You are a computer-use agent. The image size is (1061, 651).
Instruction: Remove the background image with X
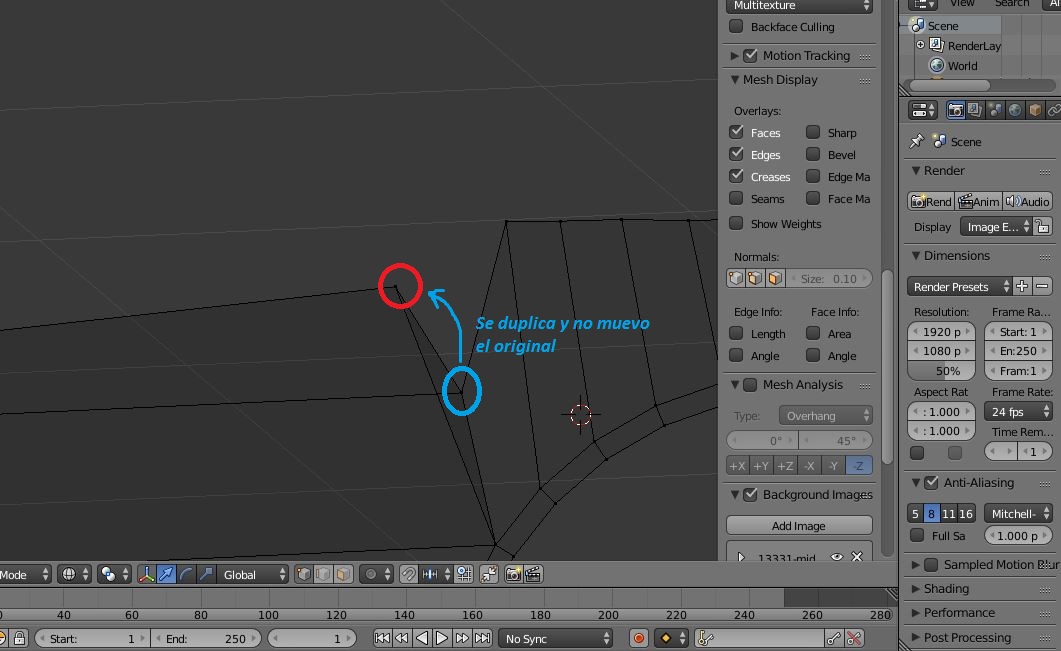tap(857, 557)
